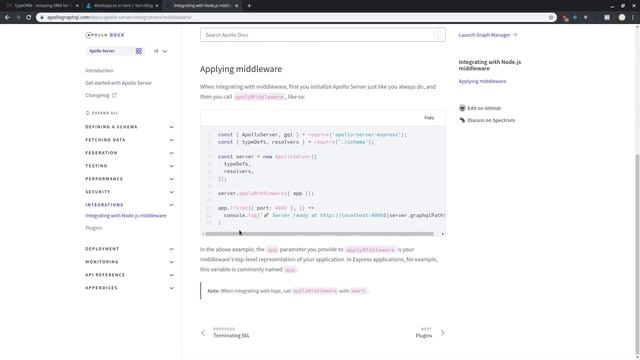This screenshot has width=640, height=360.
Task: Expand the Federation section
Action: 129,153
